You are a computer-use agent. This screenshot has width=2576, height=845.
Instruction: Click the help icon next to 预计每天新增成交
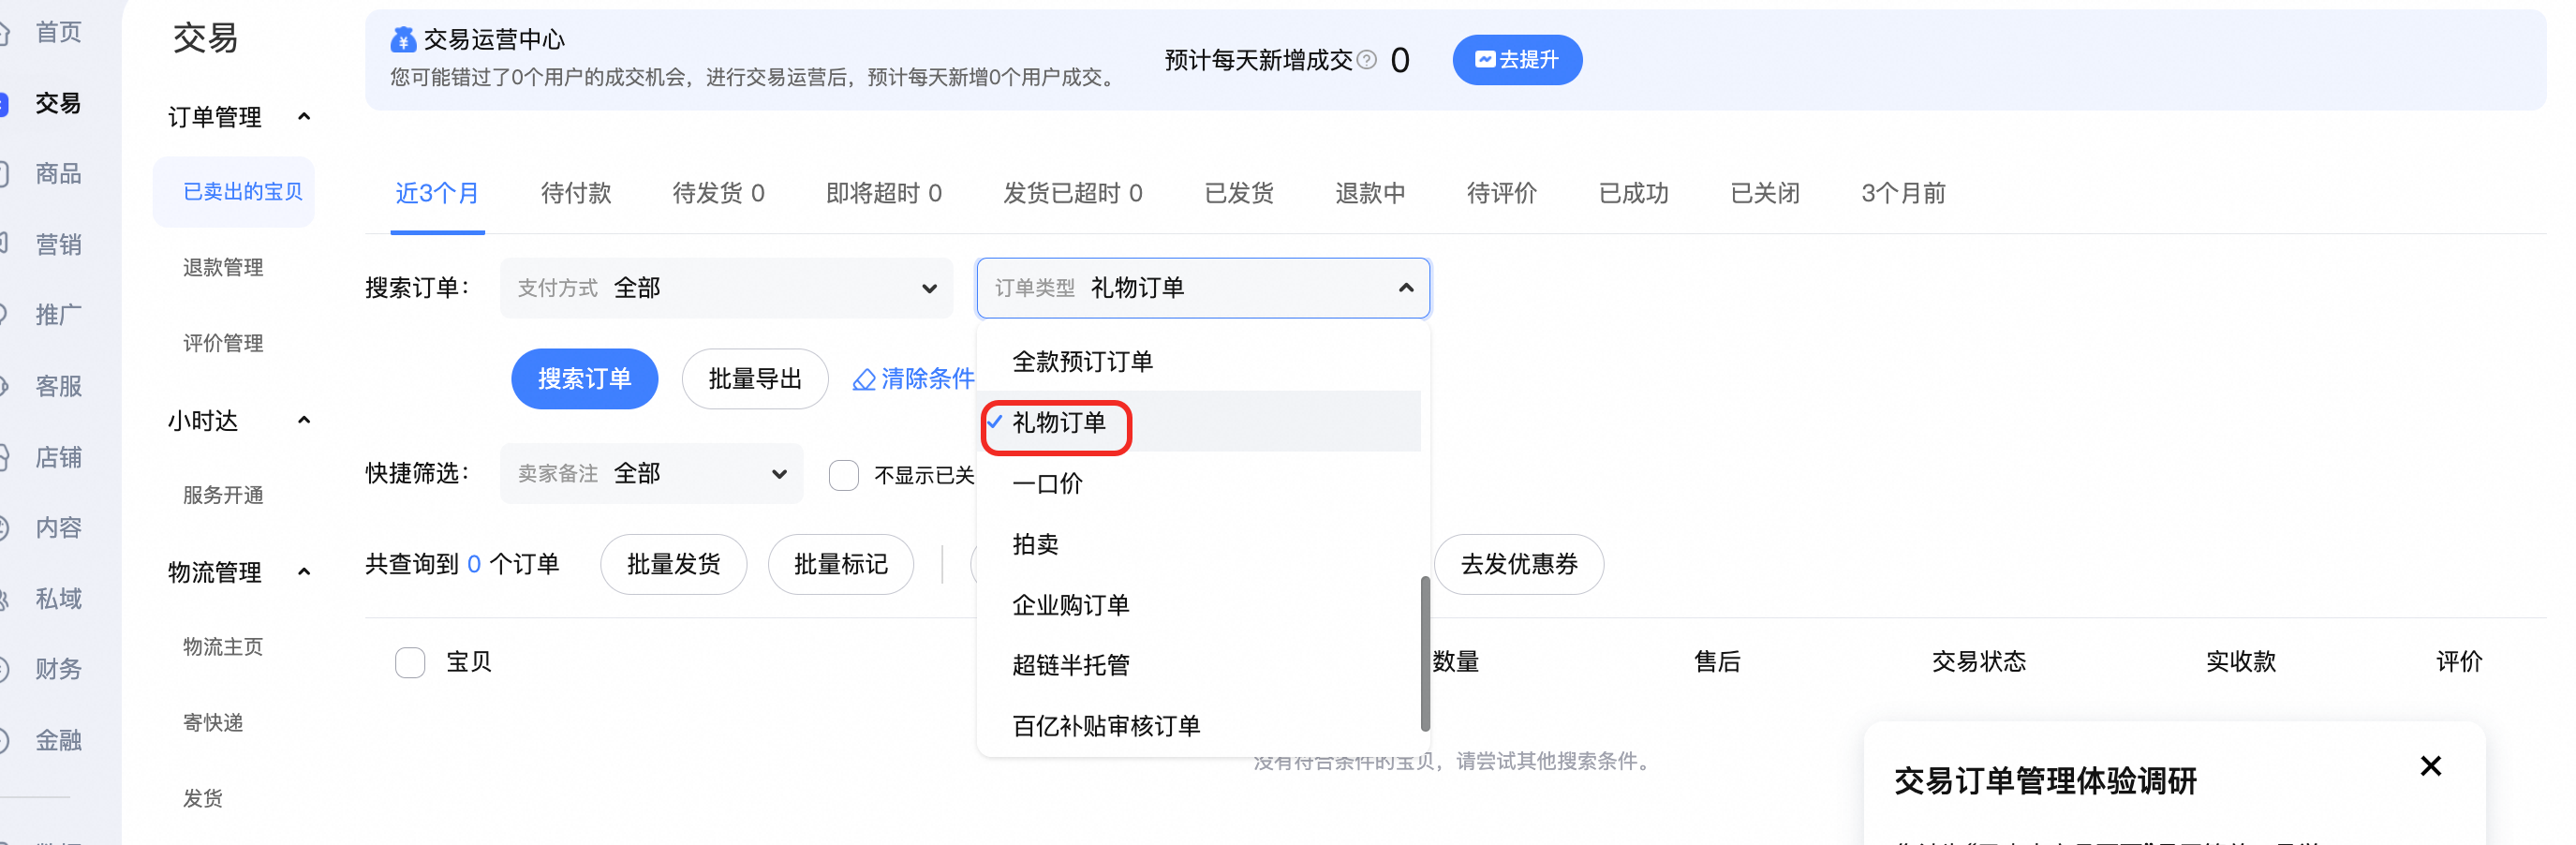[x=1367, y=60]
